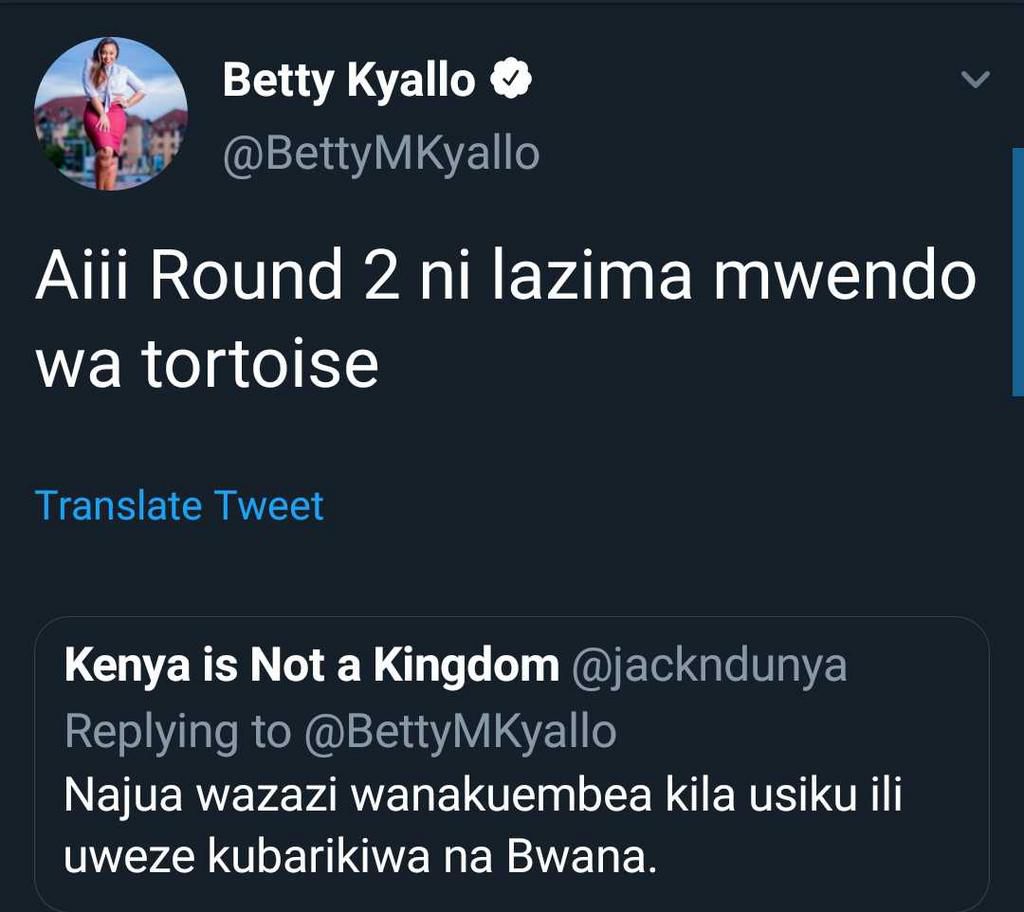Click the blue scrollbar on the right edge
The width and height of the screenshot is (1024, 912).
point(1017,270)
